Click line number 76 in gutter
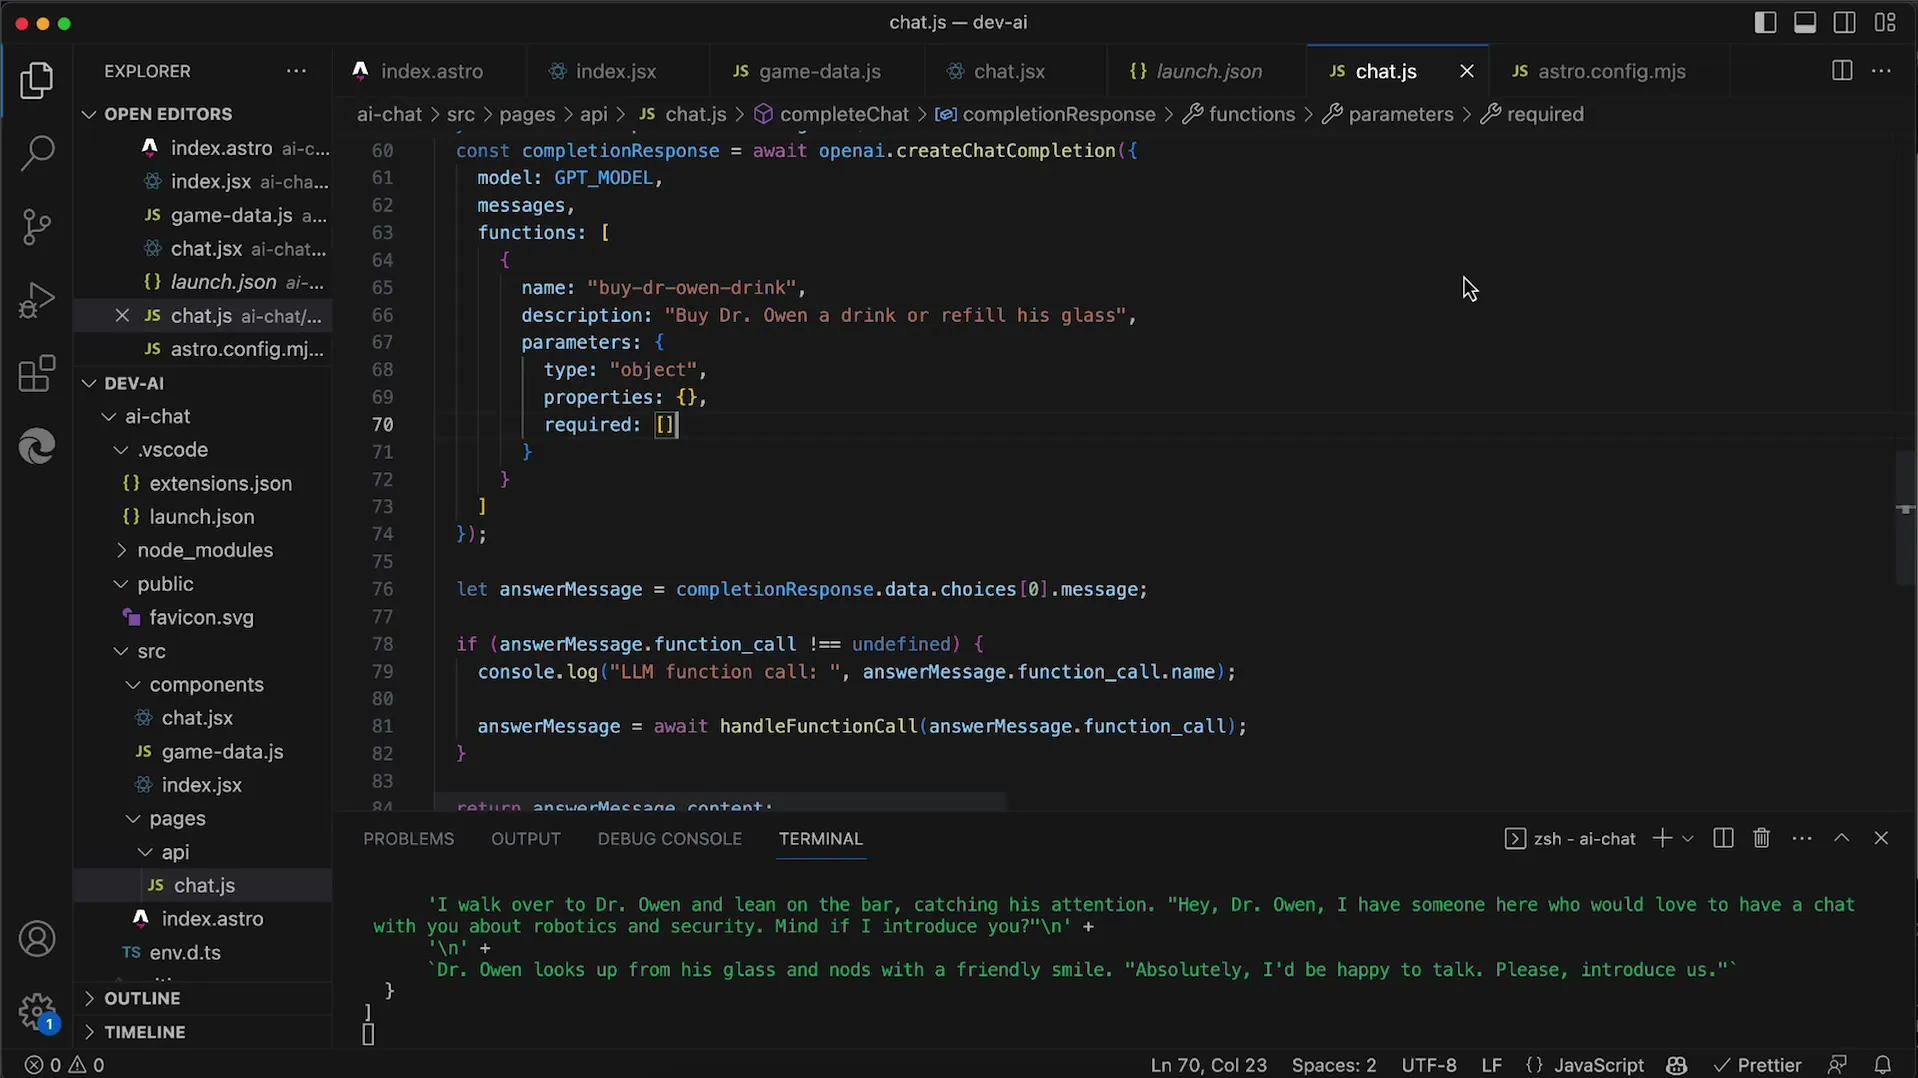 pos(382,589)
